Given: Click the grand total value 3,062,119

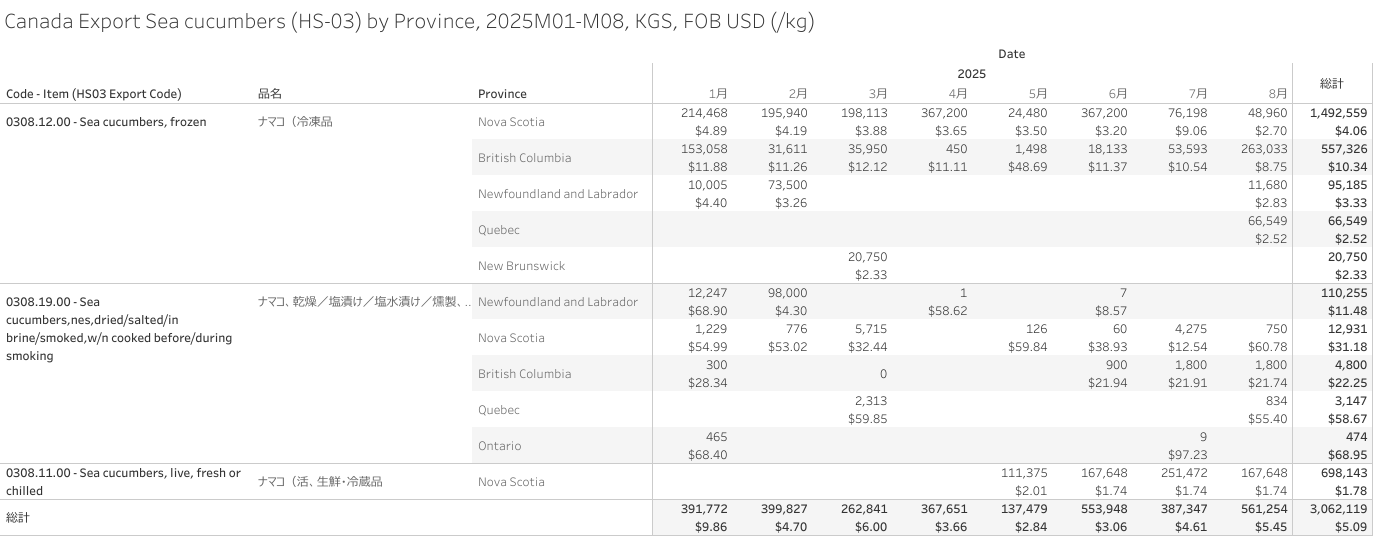Looking at the screenshot, I should 1332,509.
